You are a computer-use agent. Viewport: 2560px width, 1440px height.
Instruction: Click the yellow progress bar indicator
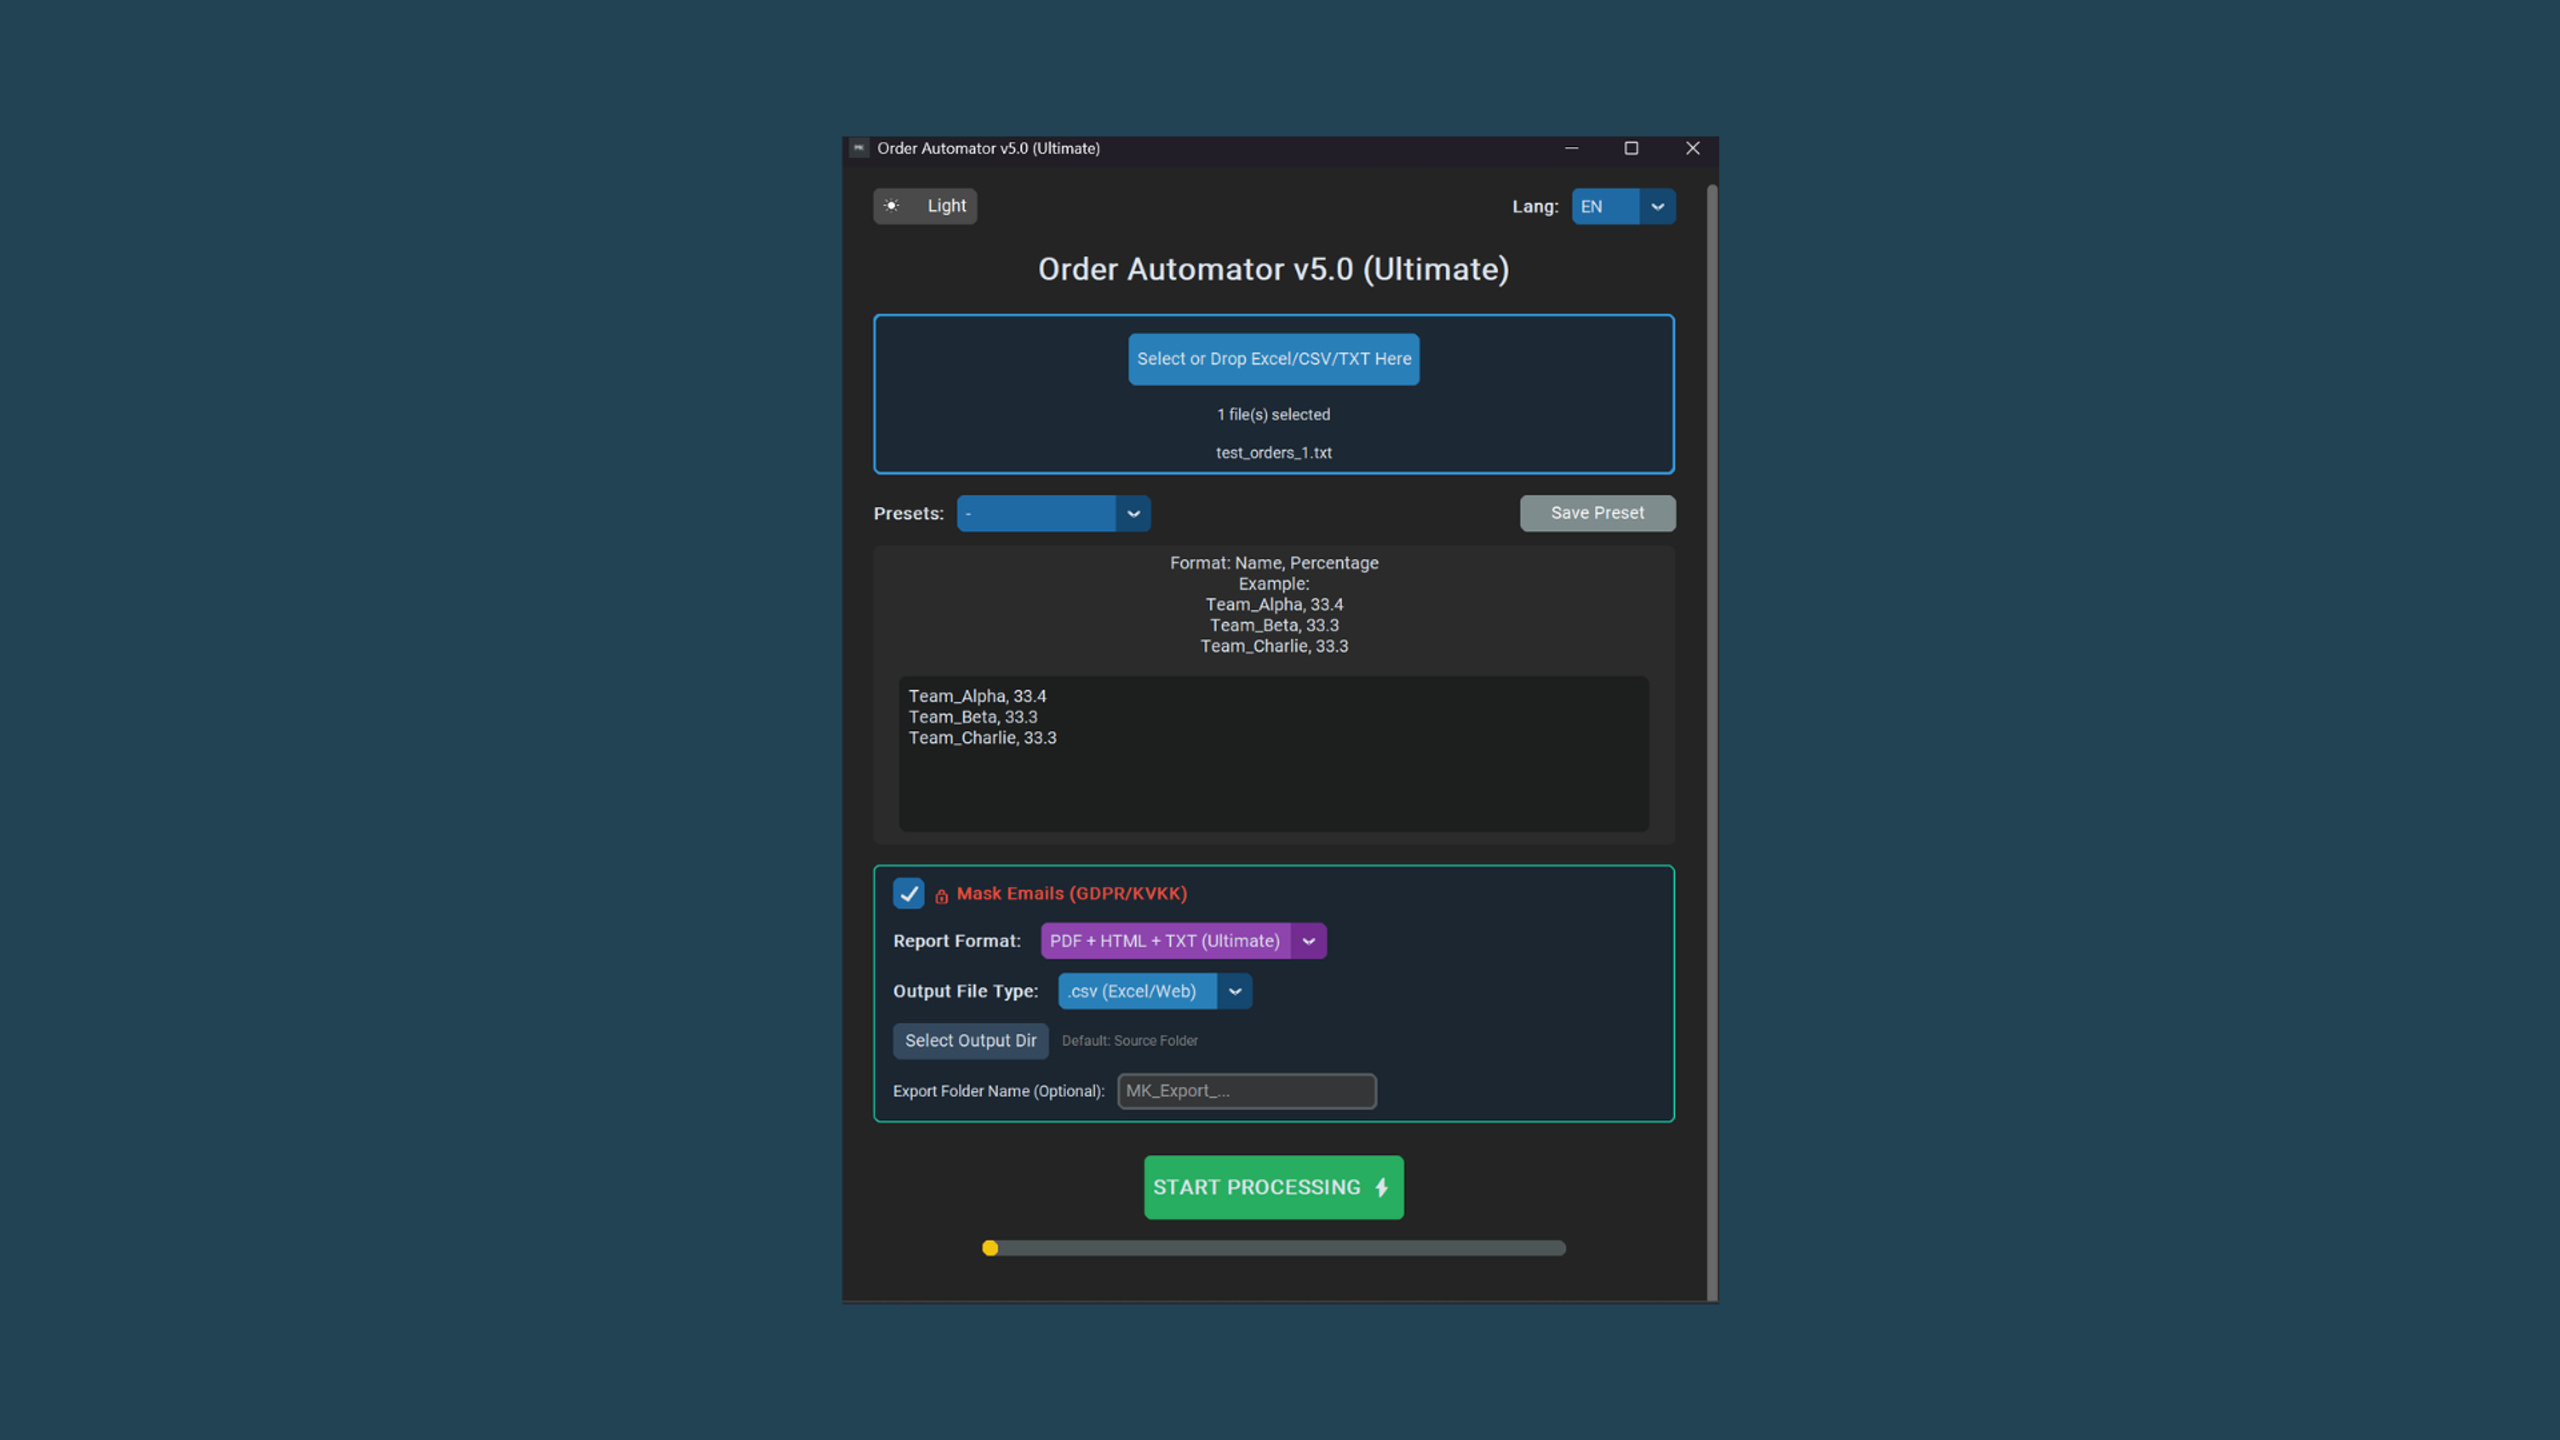[x=990, y=1248]
